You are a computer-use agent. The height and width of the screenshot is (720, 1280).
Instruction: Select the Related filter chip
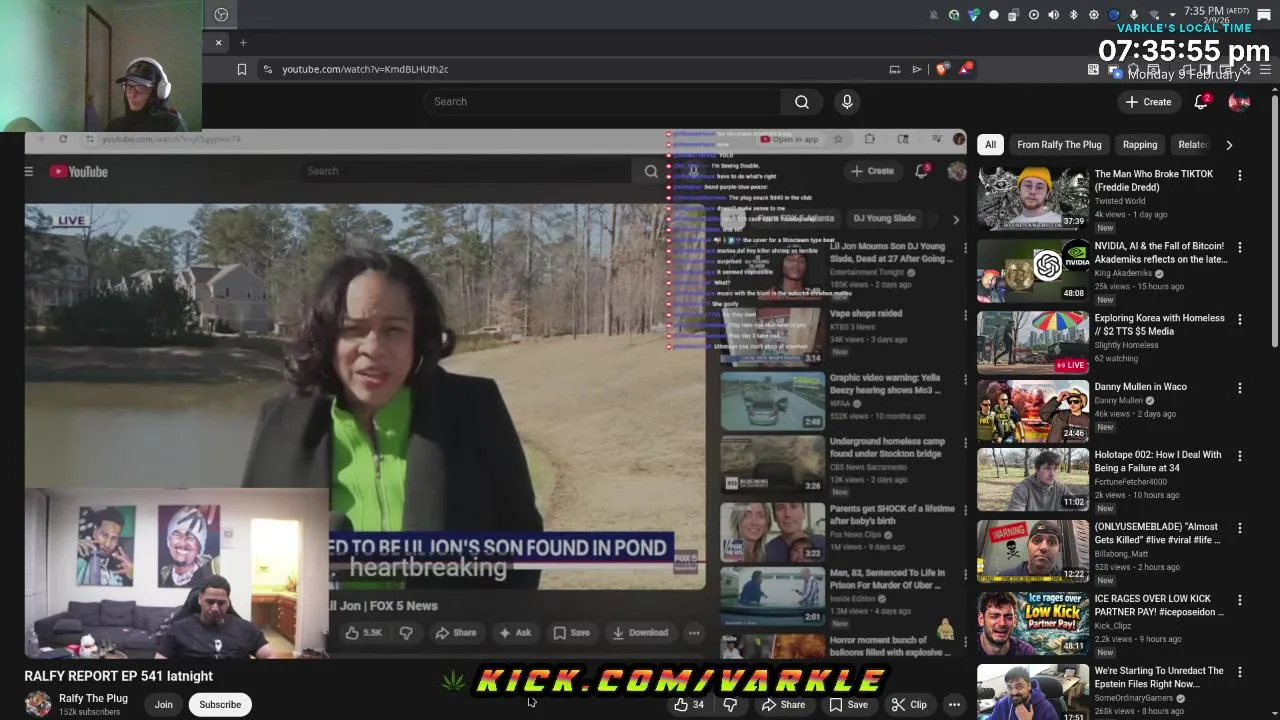click(1192, 145)
